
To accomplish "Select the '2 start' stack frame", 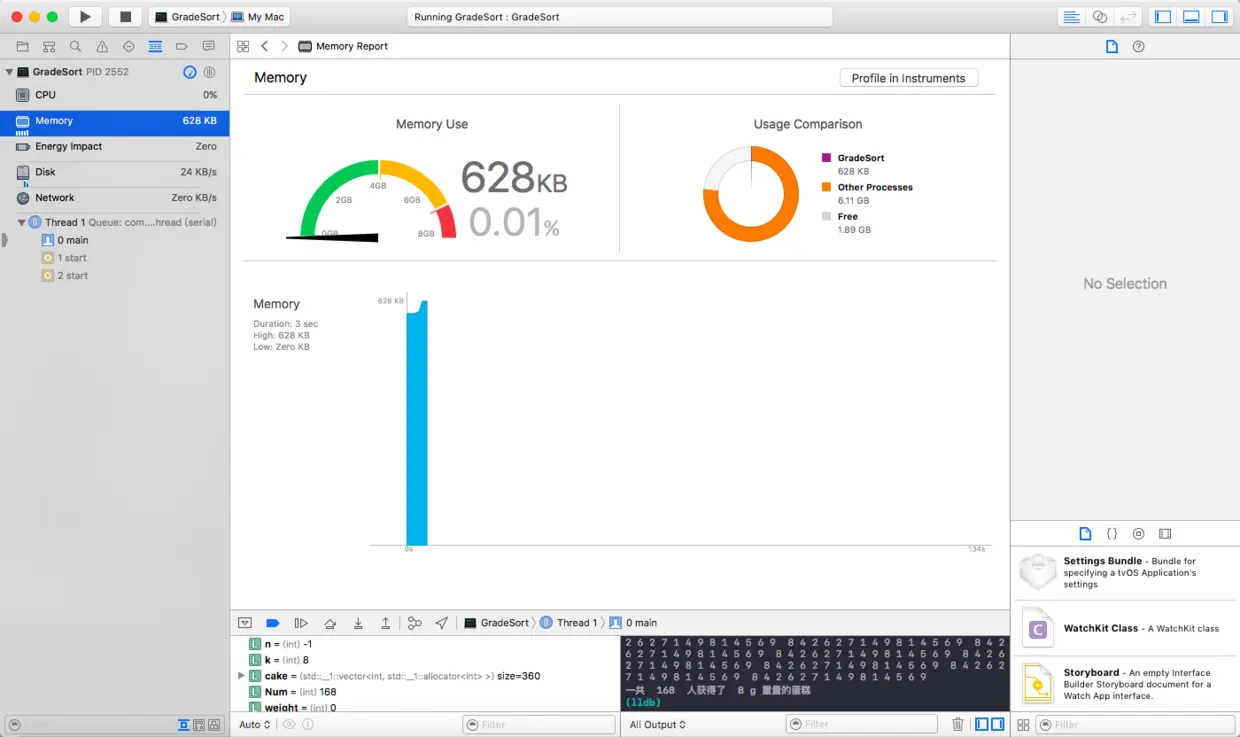I will [72, 275].
